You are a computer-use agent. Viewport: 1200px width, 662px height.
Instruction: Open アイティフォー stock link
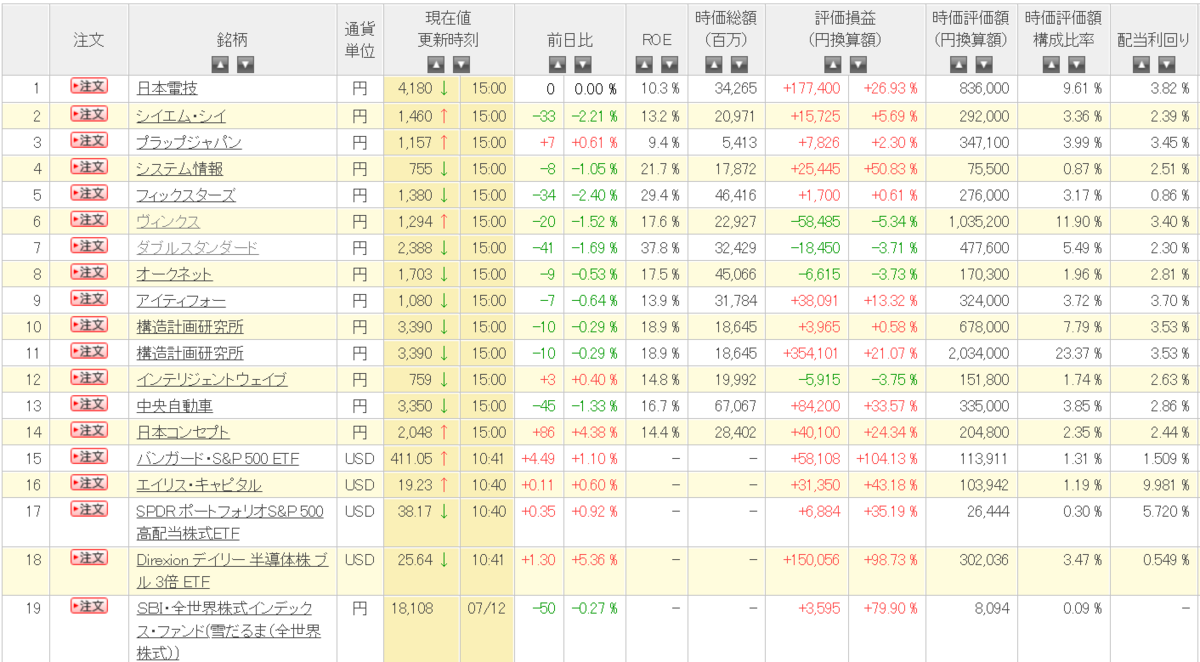(181, 301)
